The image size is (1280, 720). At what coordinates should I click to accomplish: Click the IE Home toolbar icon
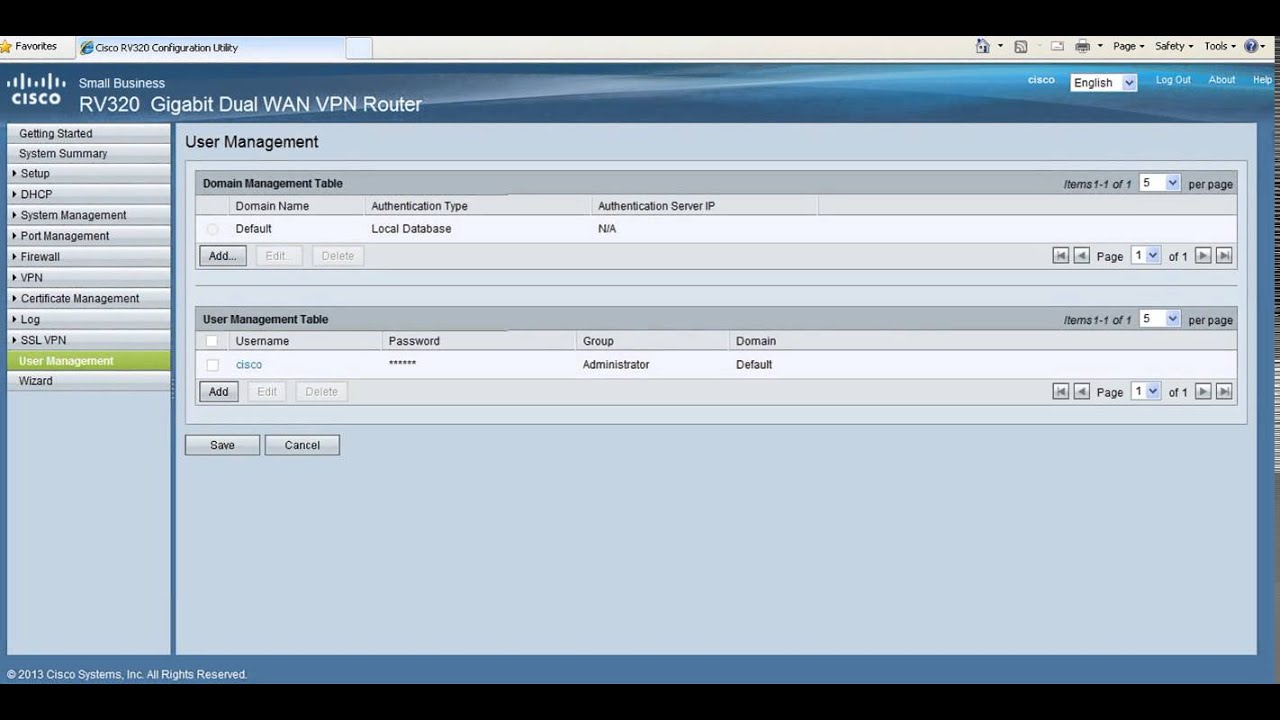point(982,46)
